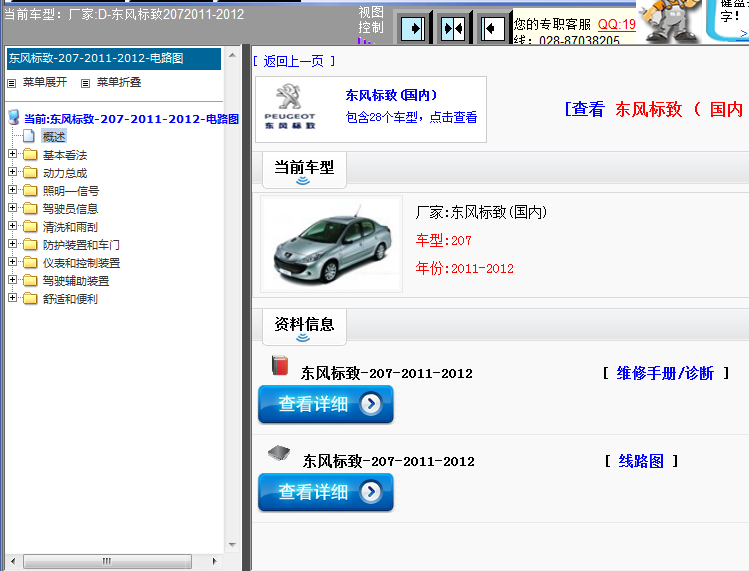The height and width of the screenshot is (571, 749).
Task: Click the mechanic mascot image in the header
Action: pos(670,22)
